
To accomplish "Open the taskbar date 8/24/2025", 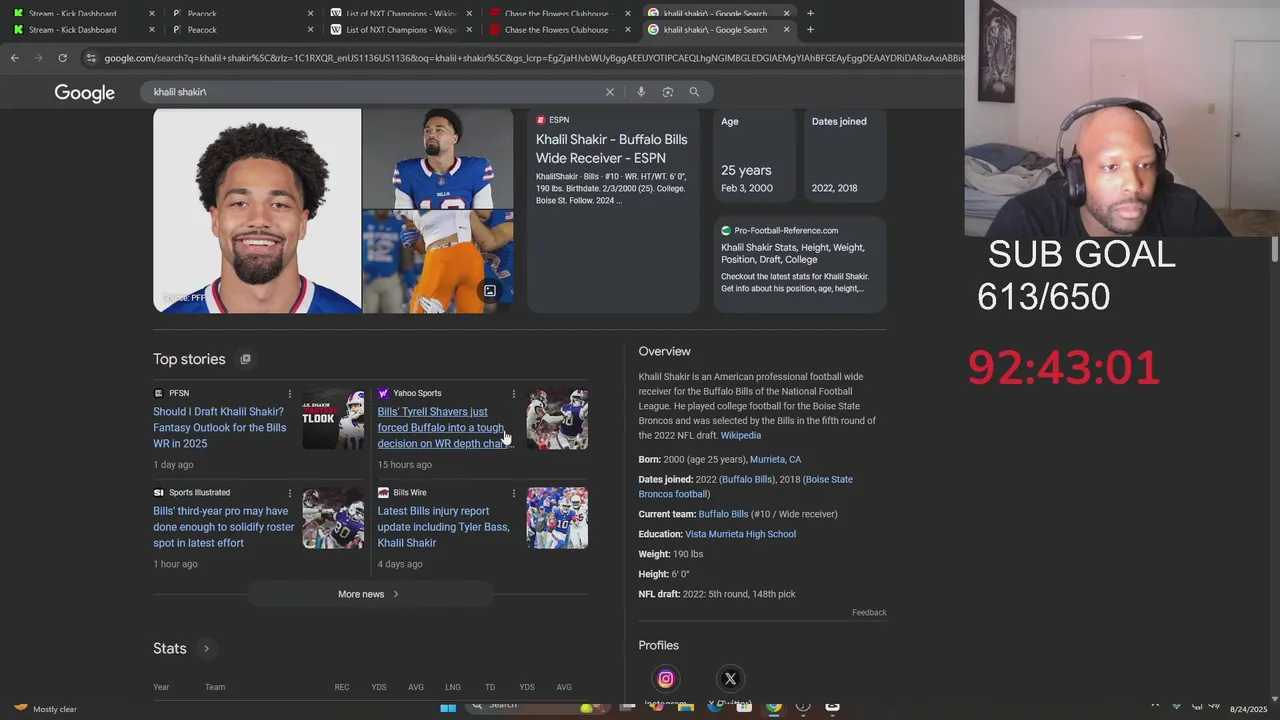I will pos(1248,709).
